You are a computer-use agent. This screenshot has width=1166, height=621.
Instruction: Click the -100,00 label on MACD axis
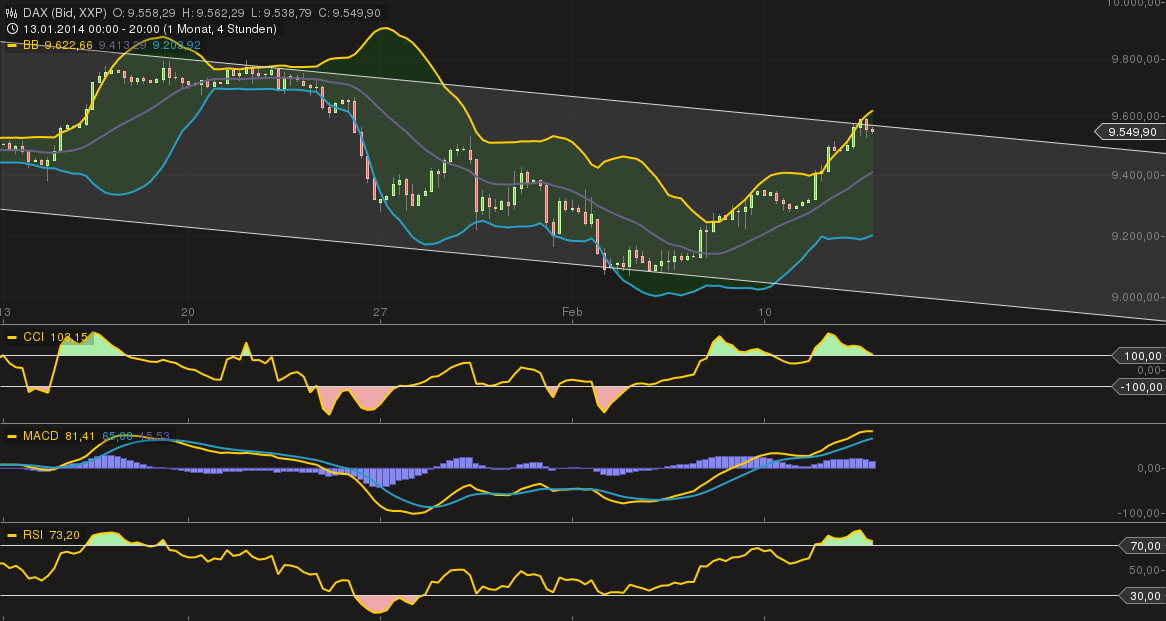(x=1139, y=513)
